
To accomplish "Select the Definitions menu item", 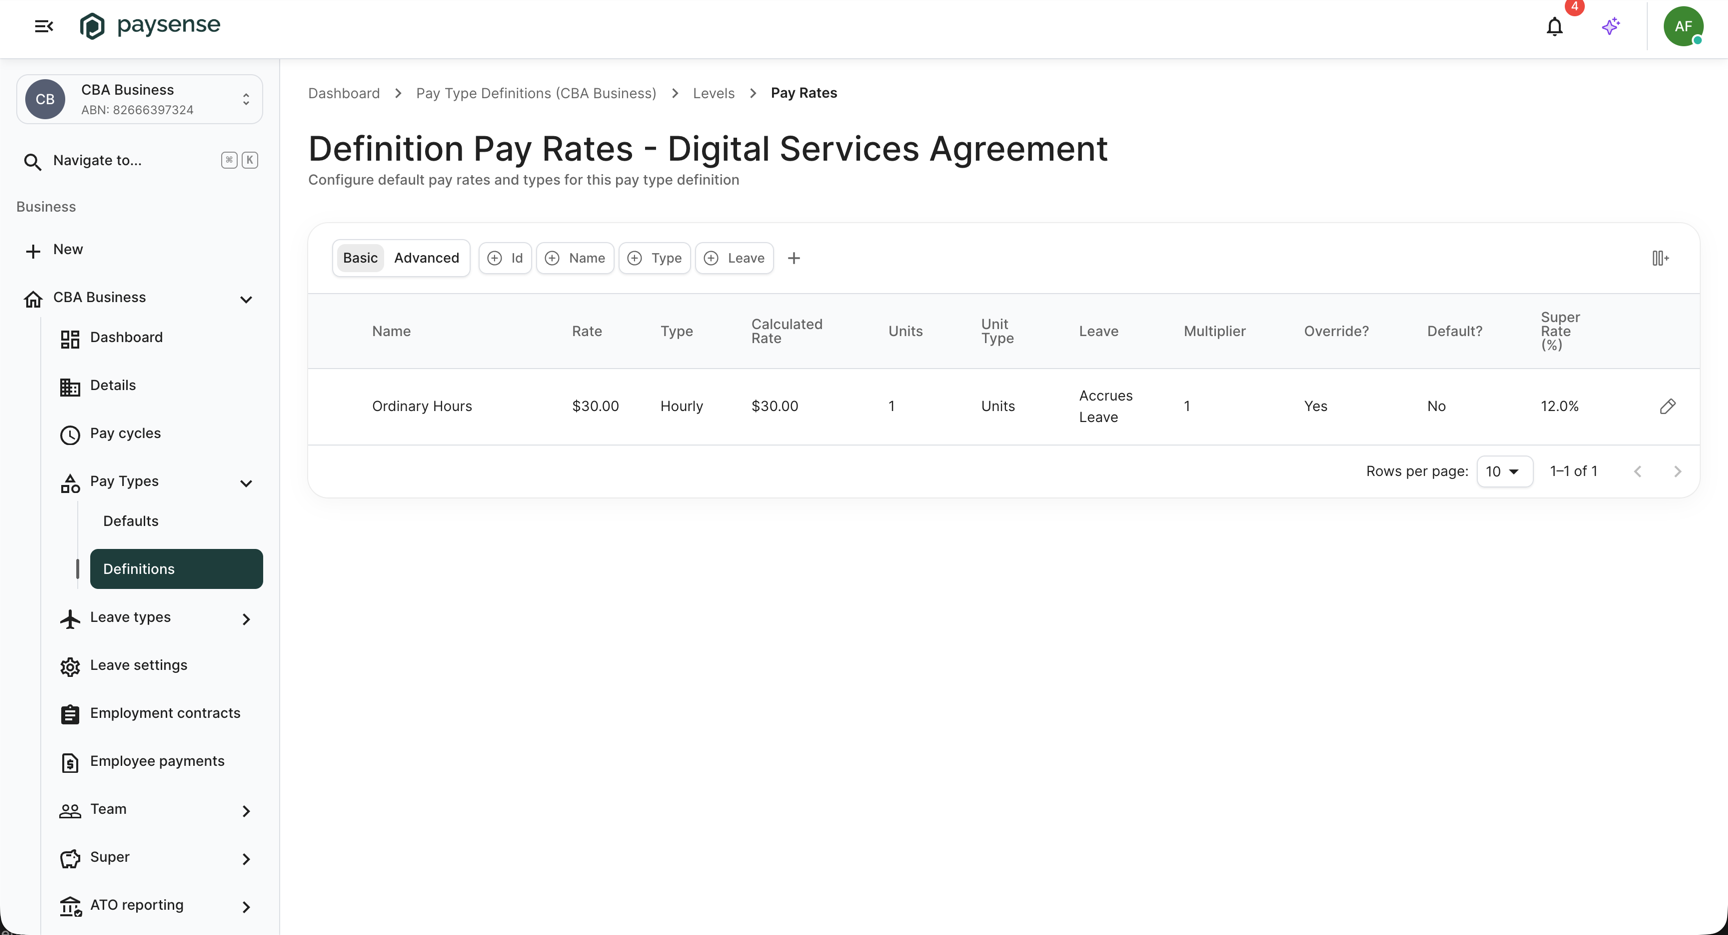I will click(x=176, y=569).
